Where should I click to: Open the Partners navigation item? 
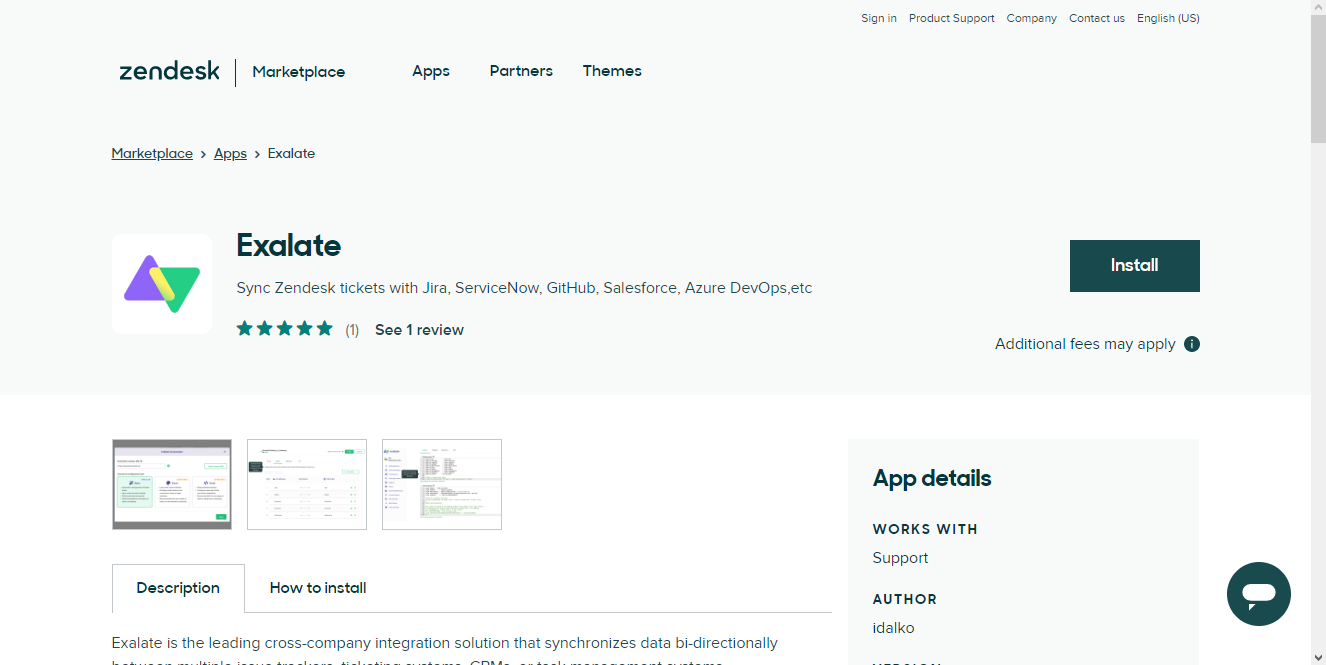(521, 71)
